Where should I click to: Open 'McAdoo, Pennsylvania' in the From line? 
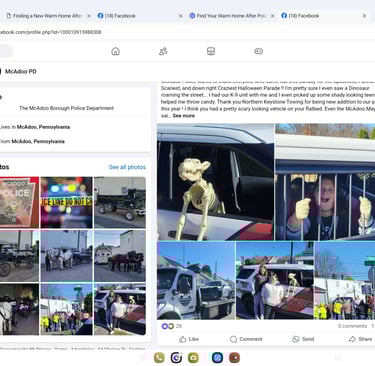click(38, 141)
